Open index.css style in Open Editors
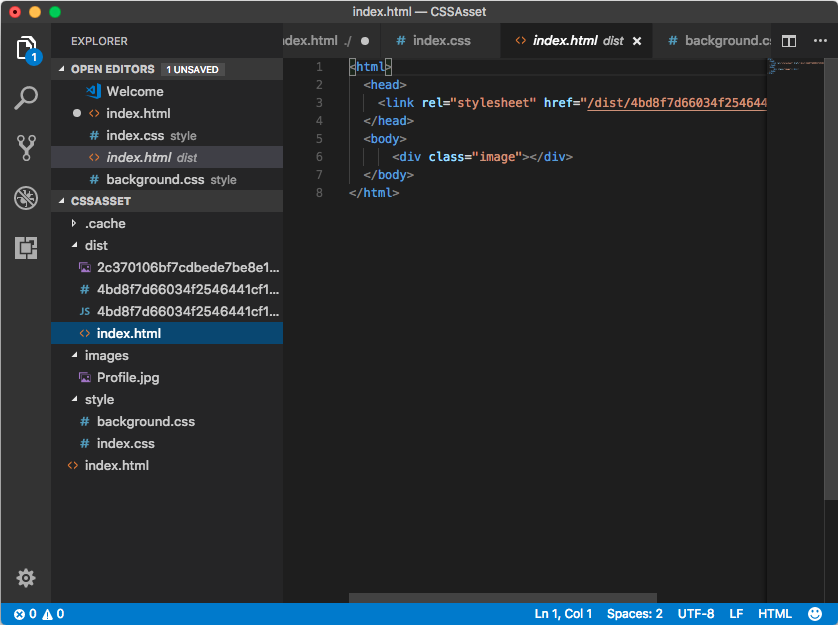Image resolution: width=838 pixels, height=625 pixels. click(x=167, y=135)
